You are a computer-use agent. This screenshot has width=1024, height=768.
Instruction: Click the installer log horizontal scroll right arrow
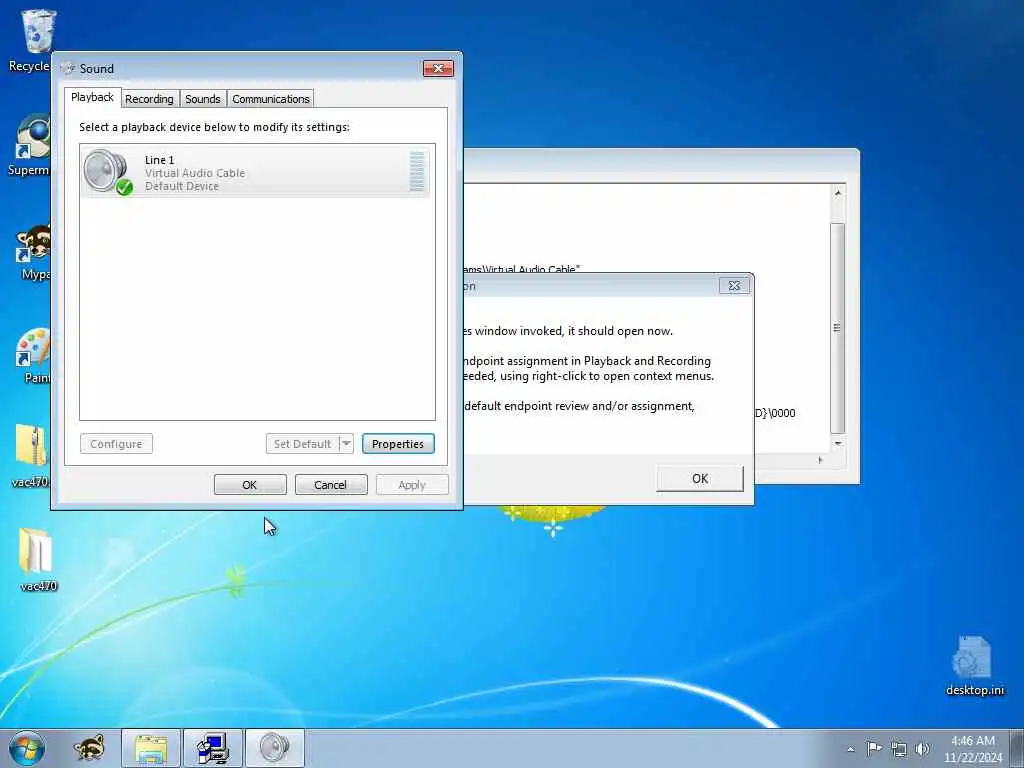tap(820, 460)
